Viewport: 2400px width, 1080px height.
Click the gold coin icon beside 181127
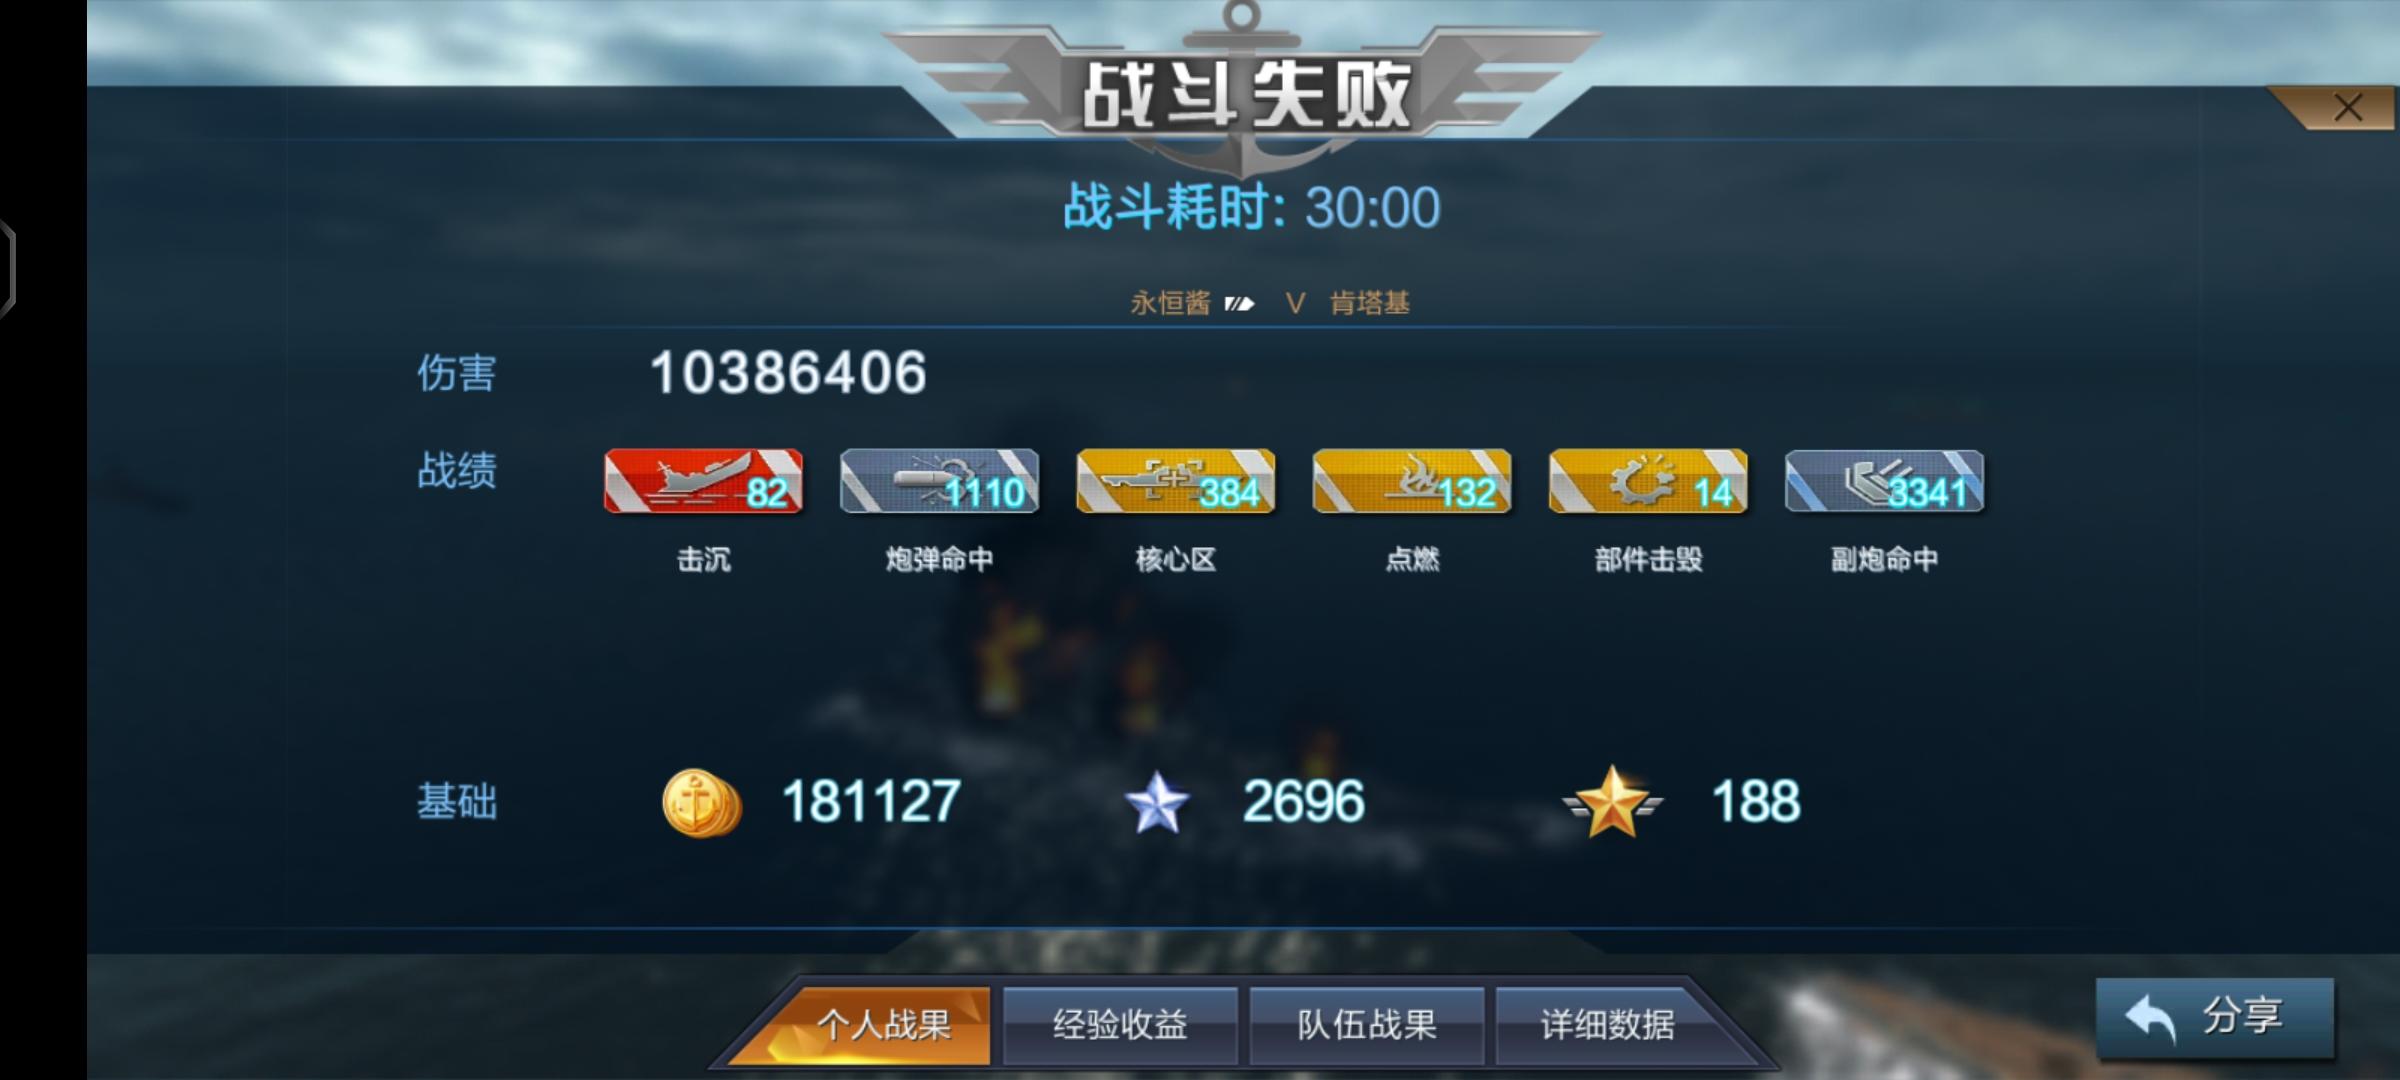pos(702,803)
